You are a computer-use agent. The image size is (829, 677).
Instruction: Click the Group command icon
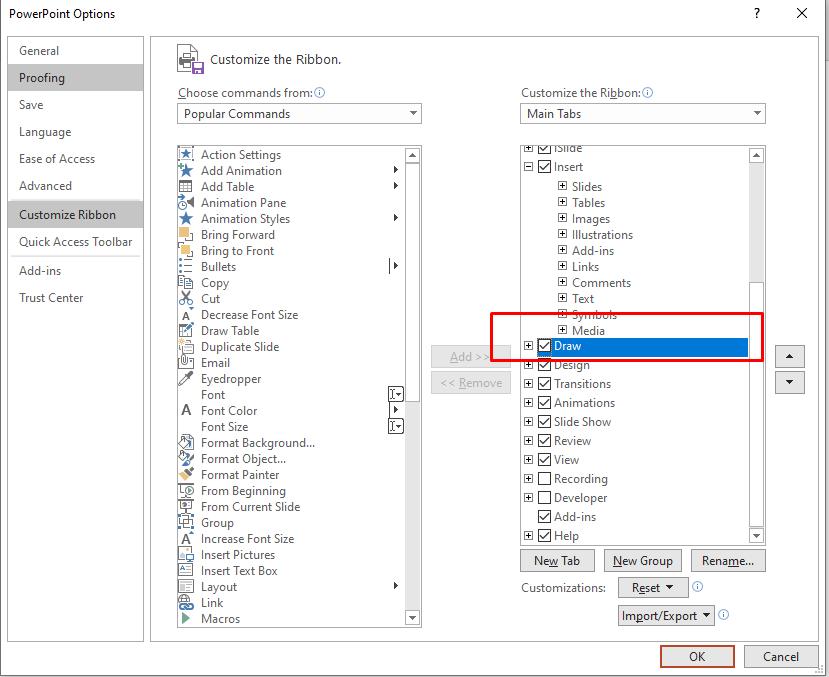point(186,522)
